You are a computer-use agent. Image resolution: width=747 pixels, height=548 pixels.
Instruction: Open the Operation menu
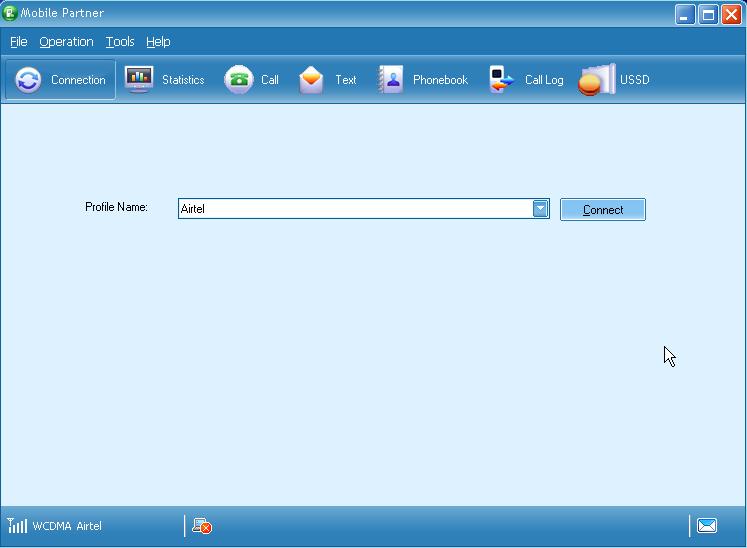[x=66, y=42]
